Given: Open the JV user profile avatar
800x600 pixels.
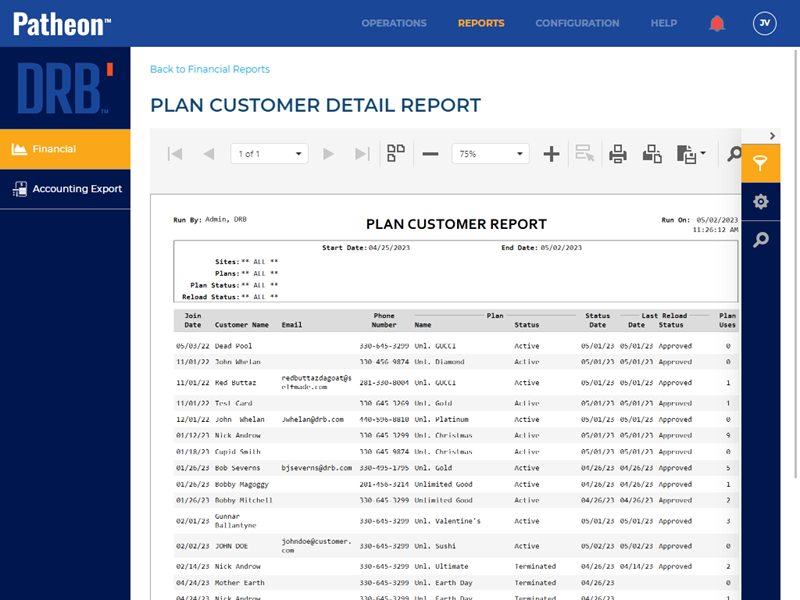Looking at the screenshot, I should [x=765, y=24].
